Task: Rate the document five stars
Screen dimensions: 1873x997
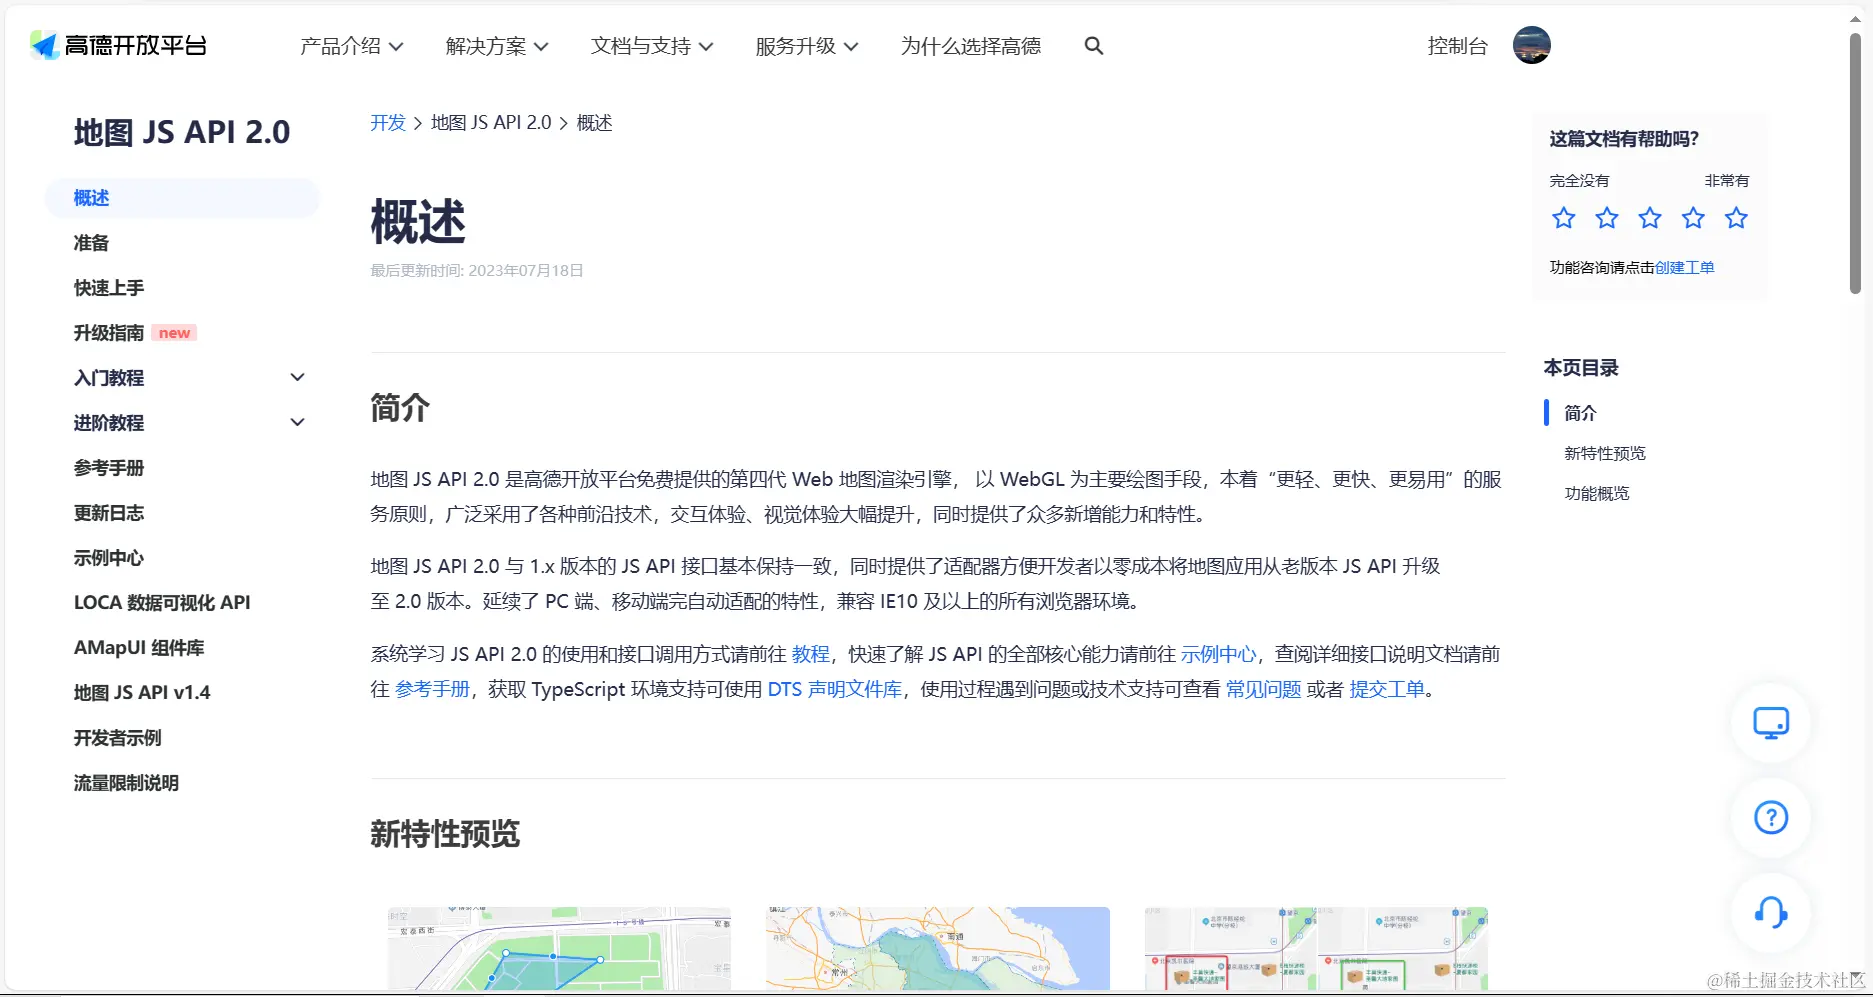Action: pos(1736,218)
